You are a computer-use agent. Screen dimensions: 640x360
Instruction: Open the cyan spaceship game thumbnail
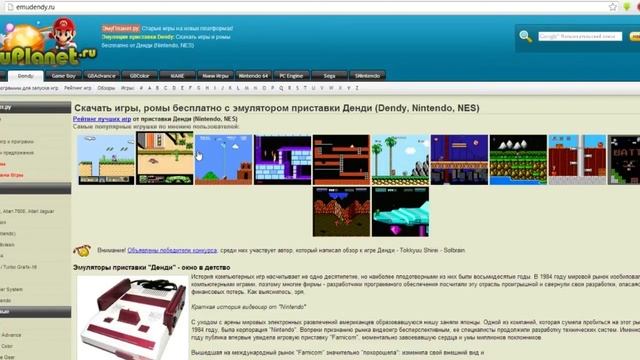click(x=400, y=212)
